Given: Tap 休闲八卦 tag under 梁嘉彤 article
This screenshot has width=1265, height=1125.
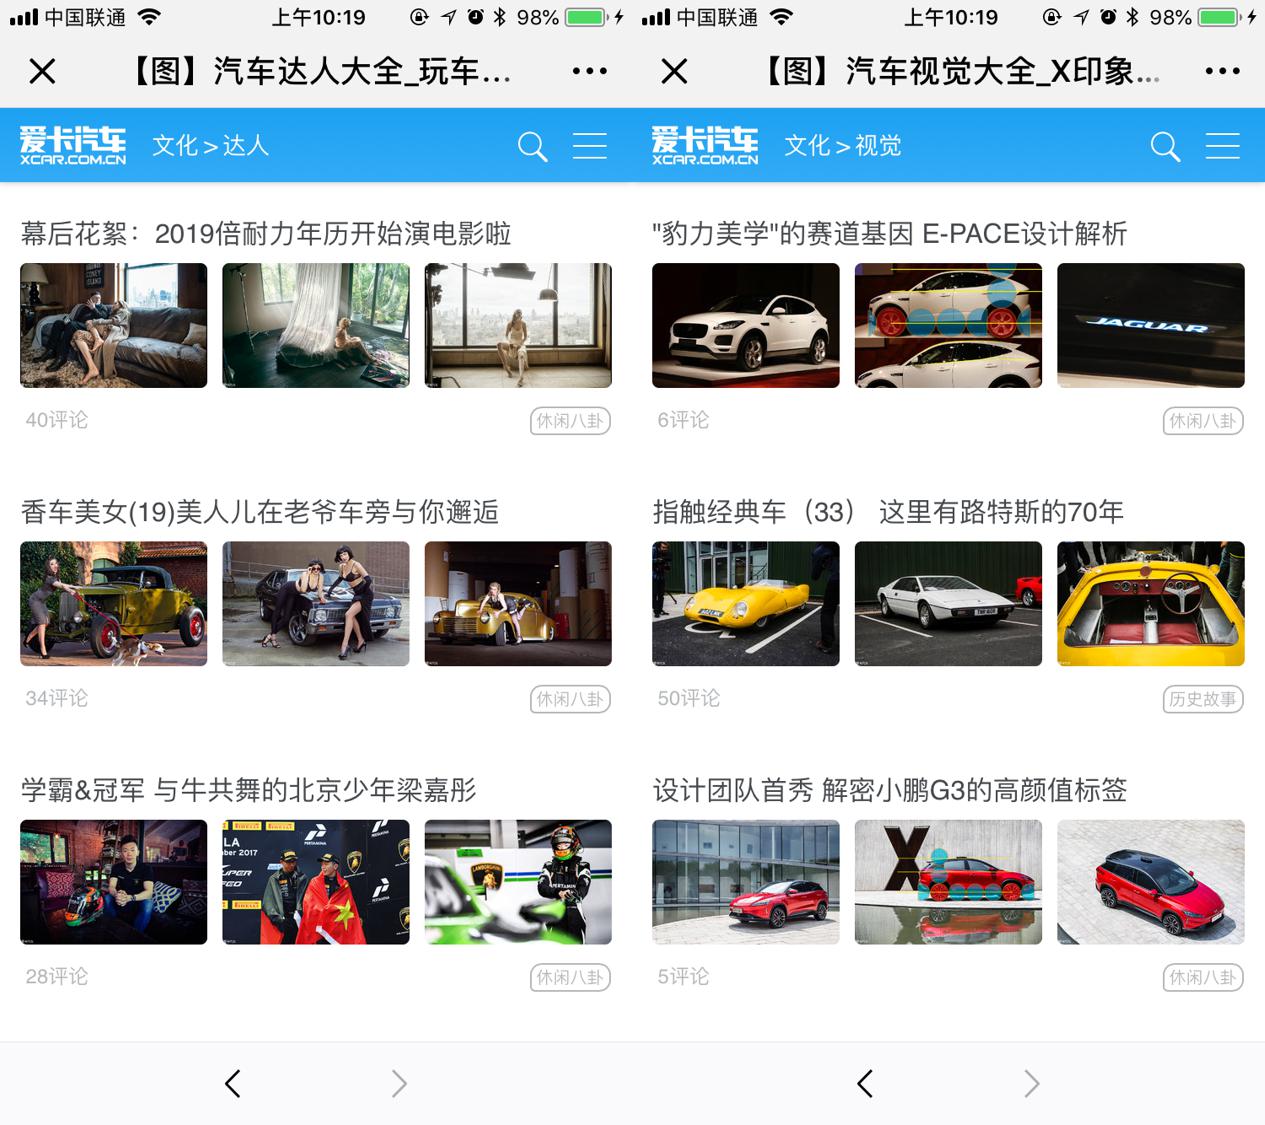Looking at the screenshot, I should tap(570, 977).
